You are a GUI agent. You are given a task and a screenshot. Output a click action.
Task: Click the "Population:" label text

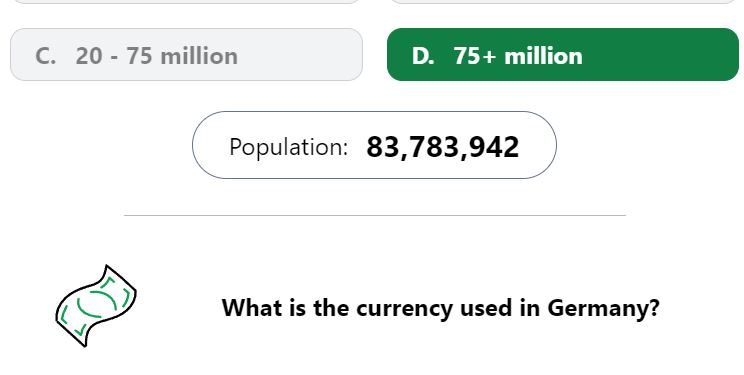click(288, 147)
